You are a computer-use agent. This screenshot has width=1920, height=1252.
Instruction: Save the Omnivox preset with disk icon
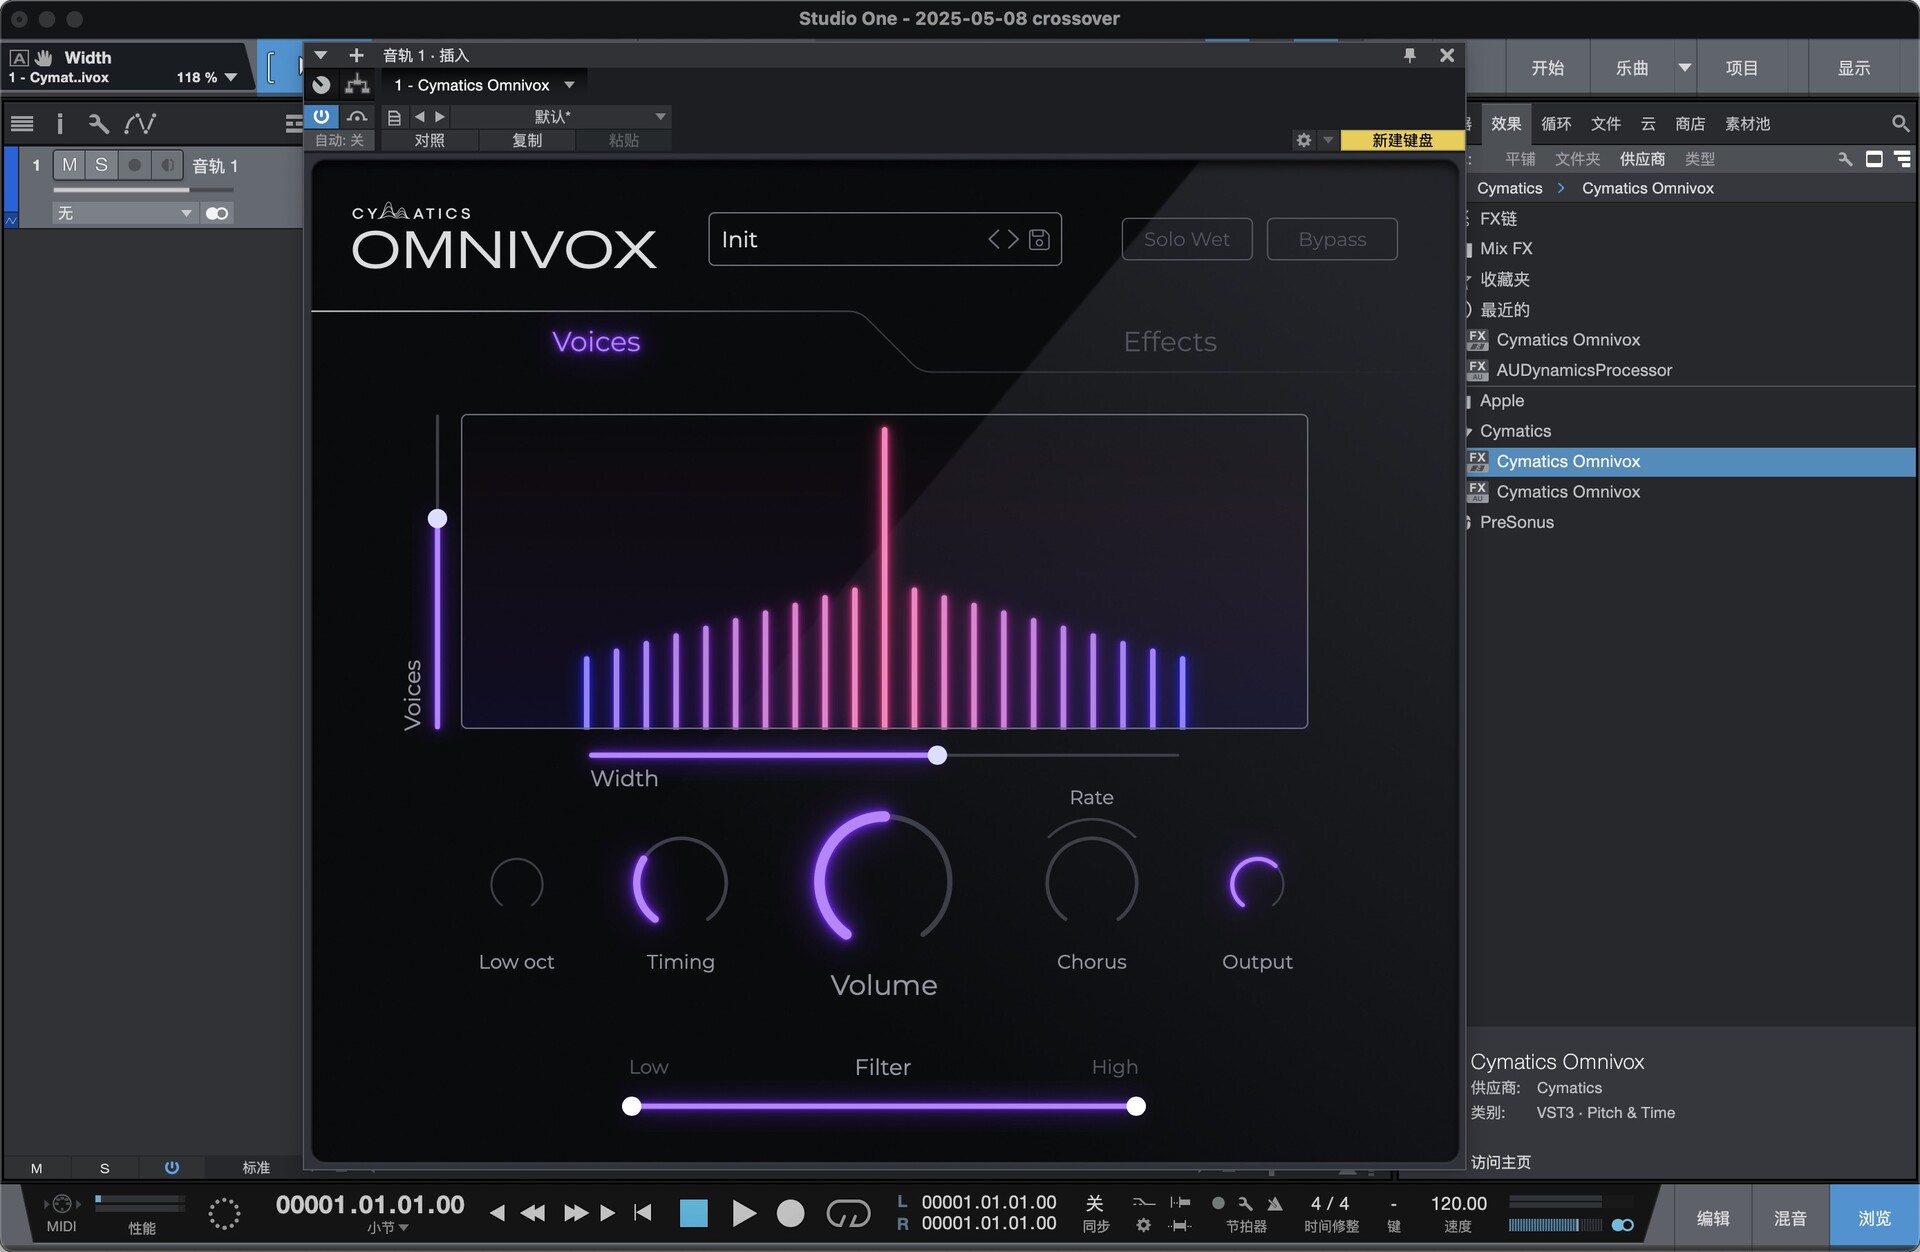(1039, 239)
